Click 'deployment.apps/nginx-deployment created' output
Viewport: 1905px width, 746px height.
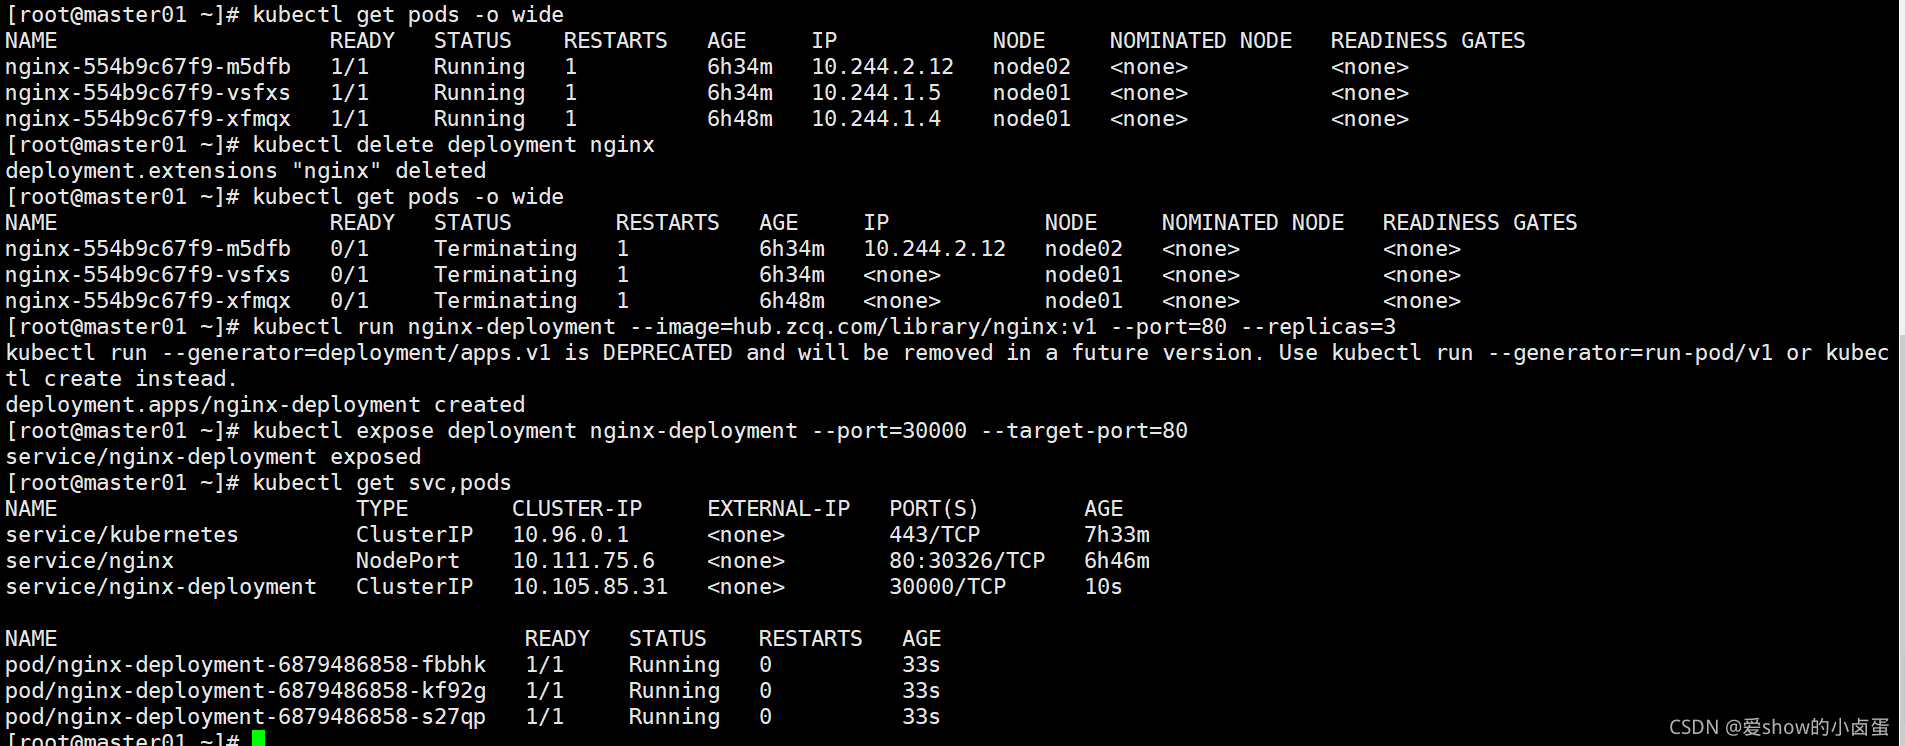click(x=265, y=405)
